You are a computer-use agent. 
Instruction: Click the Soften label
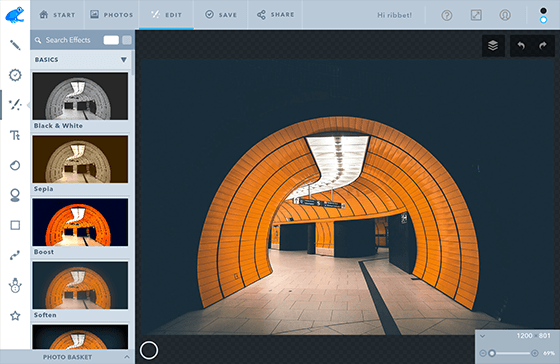45,315
